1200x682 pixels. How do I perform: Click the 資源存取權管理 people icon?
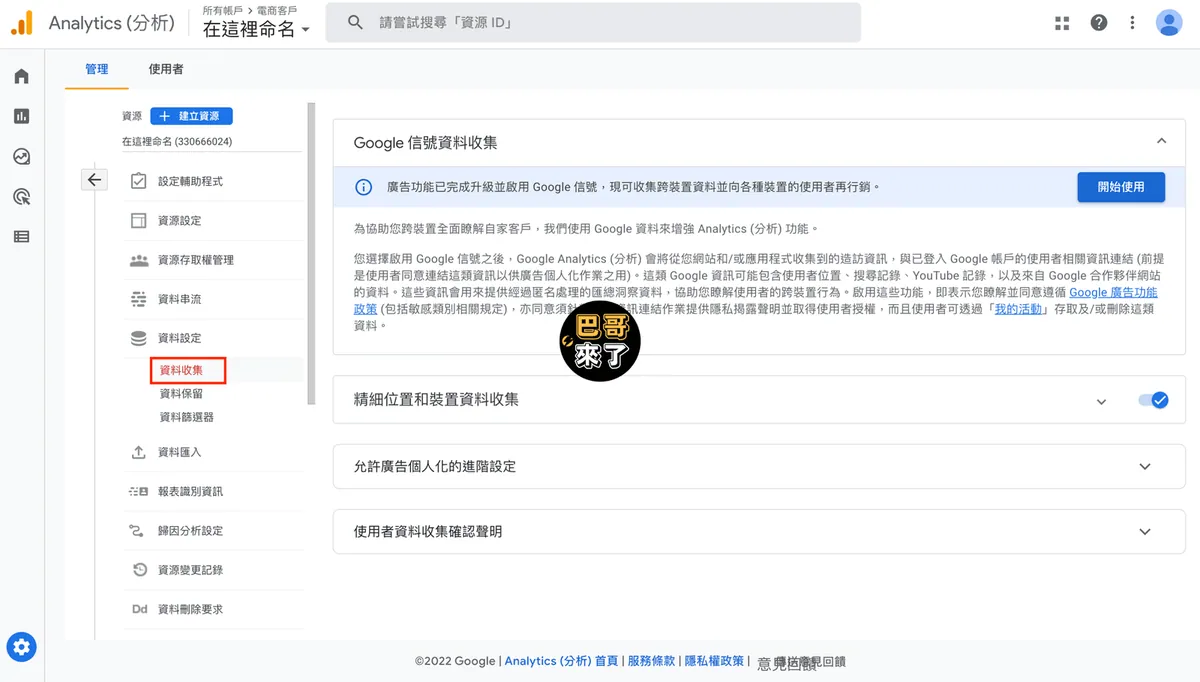139,260
